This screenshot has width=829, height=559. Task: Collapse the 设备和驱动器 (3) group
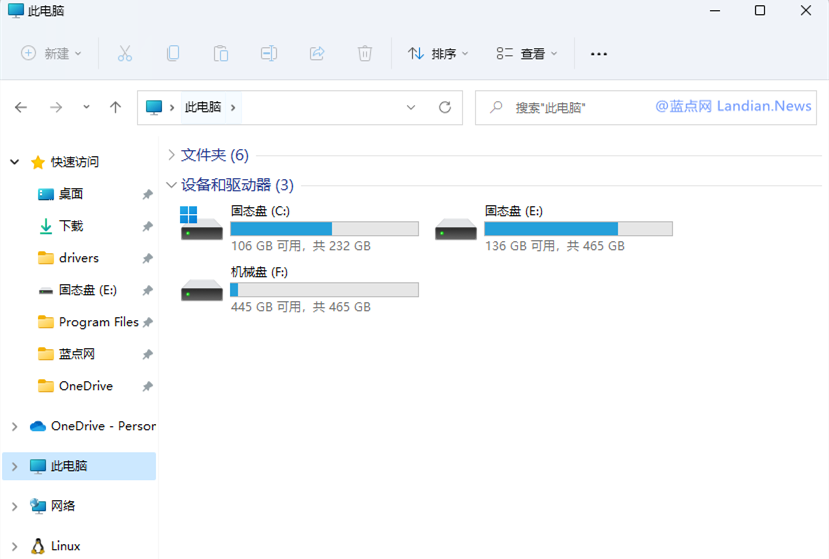coord(172,185)
